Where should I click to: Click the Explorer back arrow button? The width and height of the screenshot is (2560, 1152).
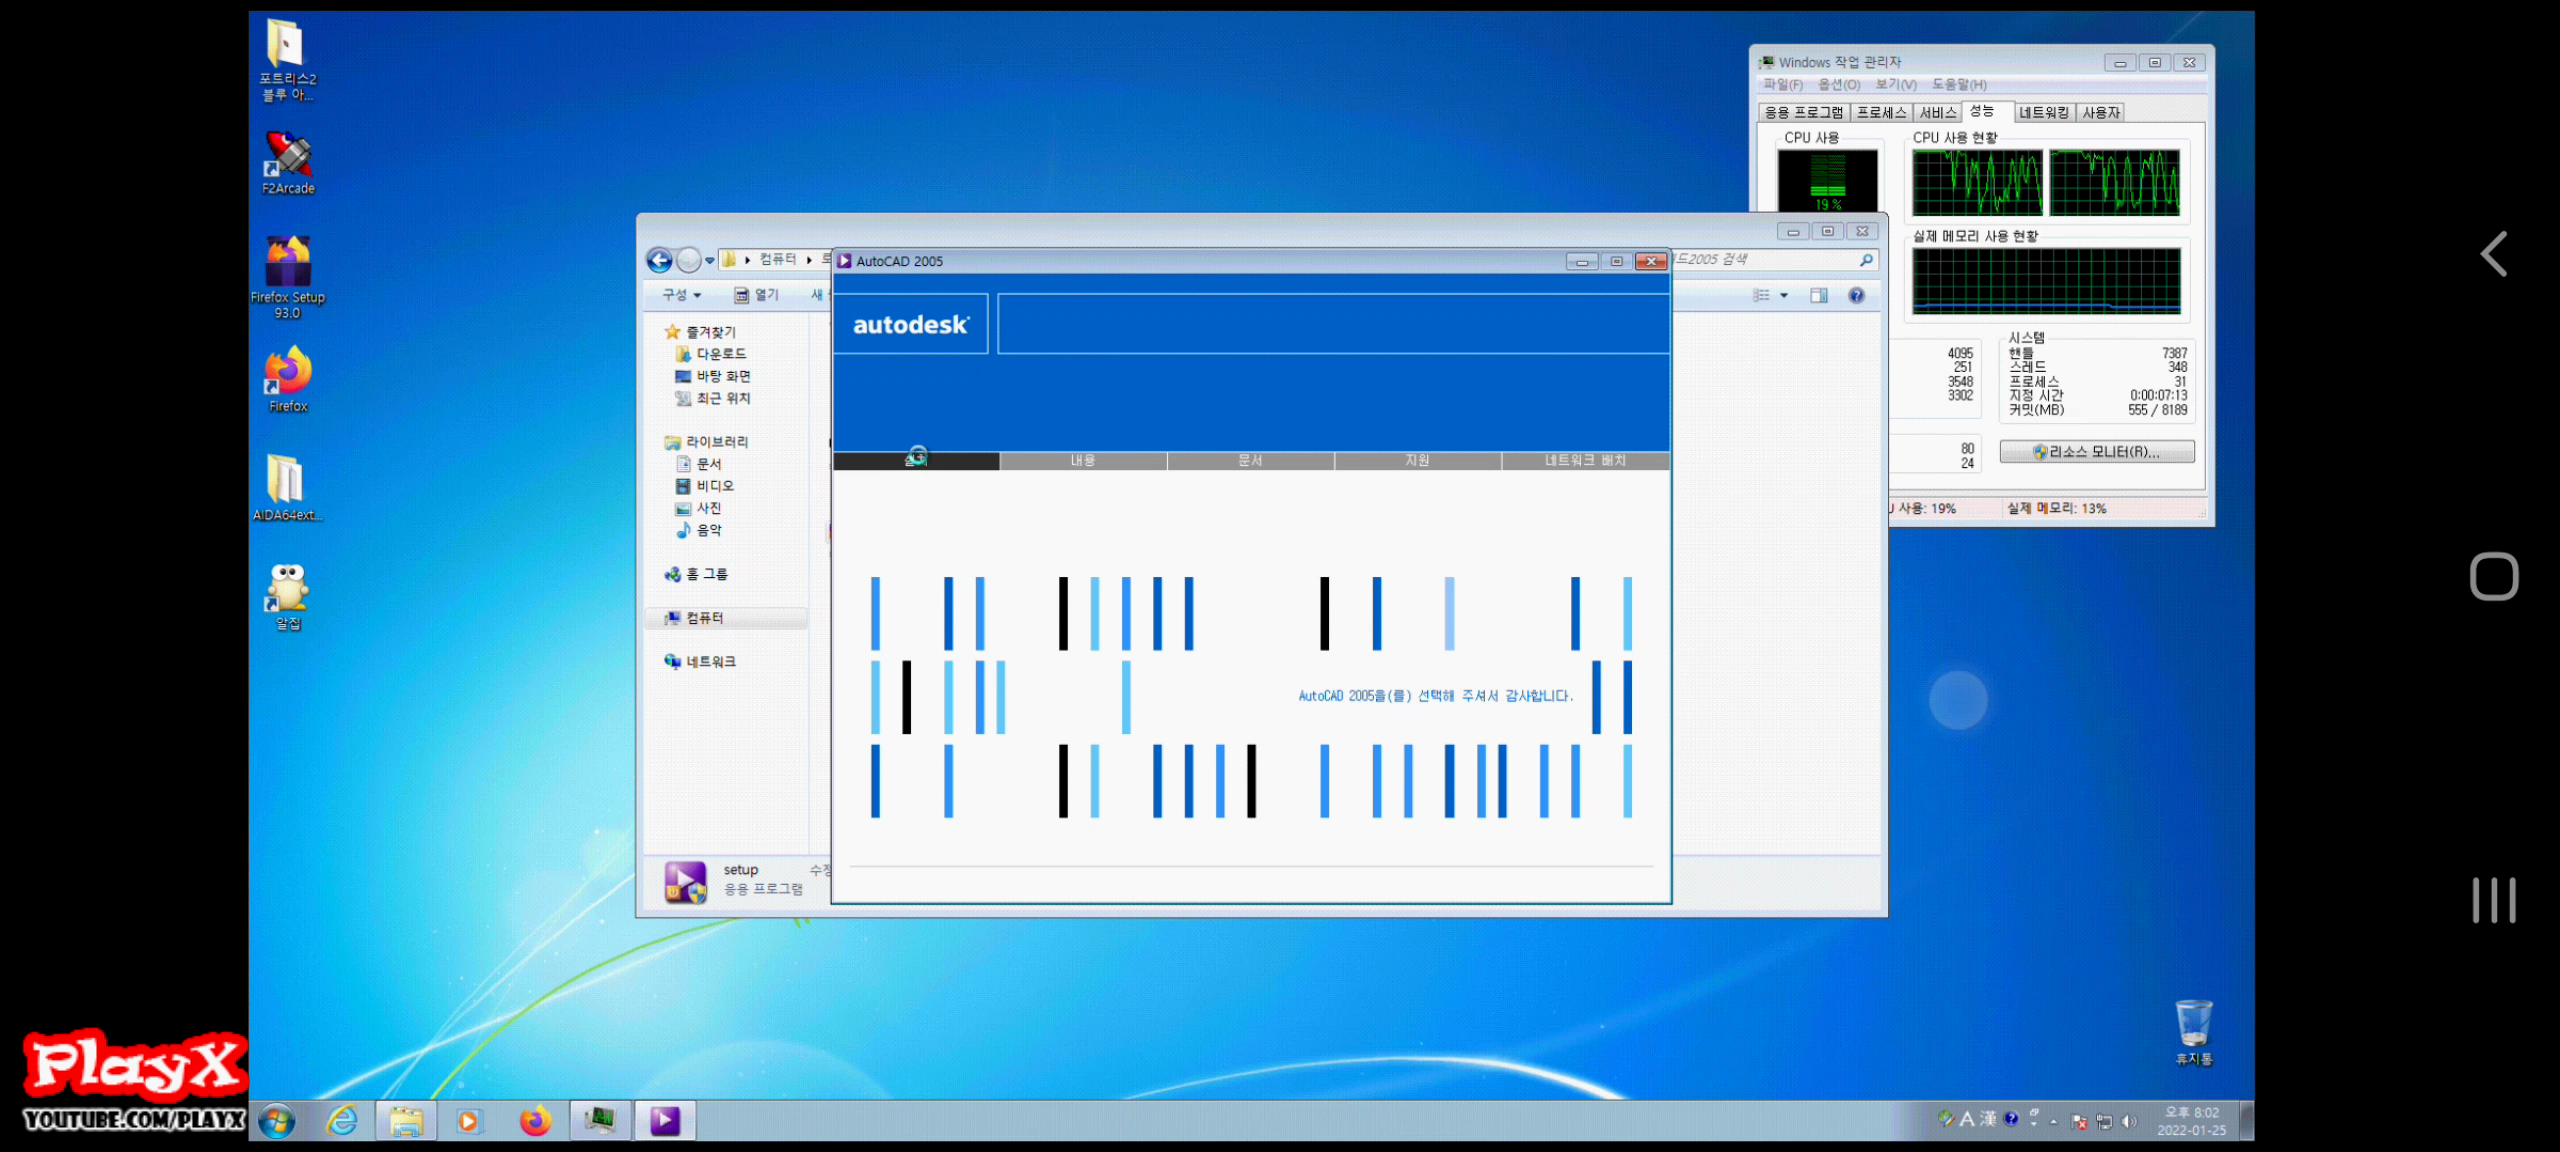659,261
